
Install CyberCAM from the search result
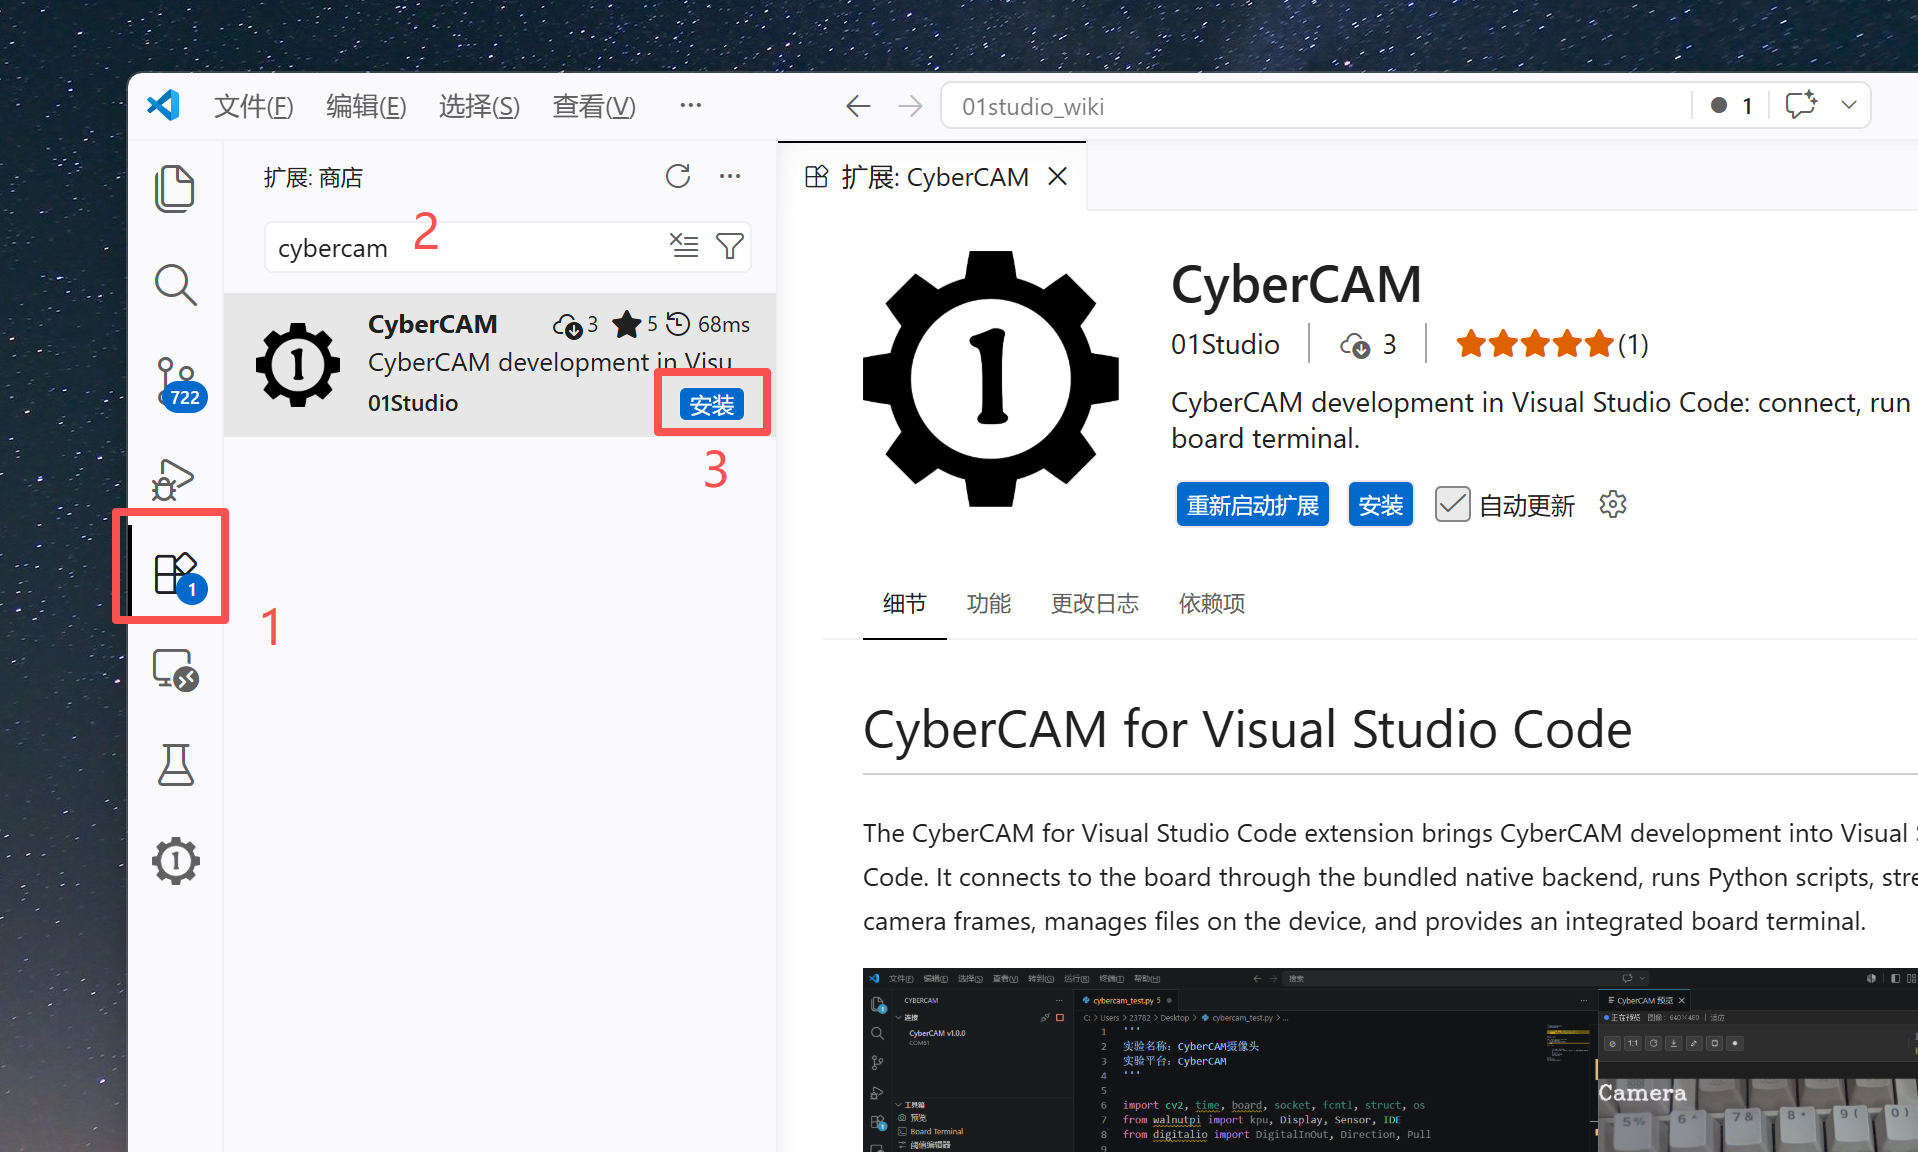[x=712, y=404]
